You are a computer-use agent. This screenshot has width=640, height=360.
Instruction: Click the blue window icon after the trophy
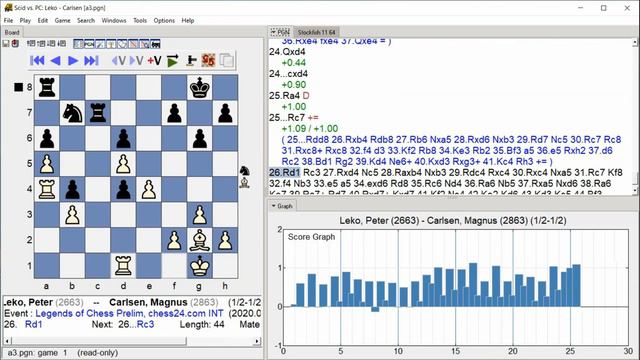click(122, 44)
